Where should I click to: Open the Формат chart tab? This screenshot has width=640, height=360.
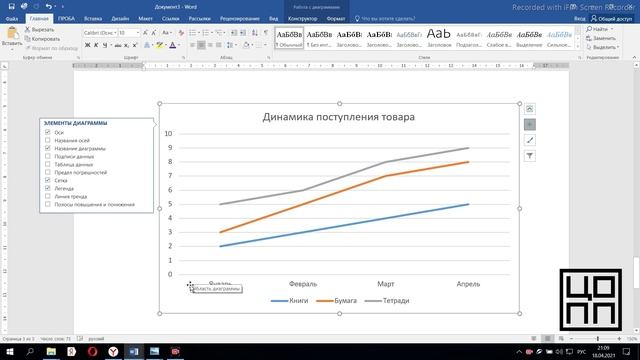(x=336, y=18)
